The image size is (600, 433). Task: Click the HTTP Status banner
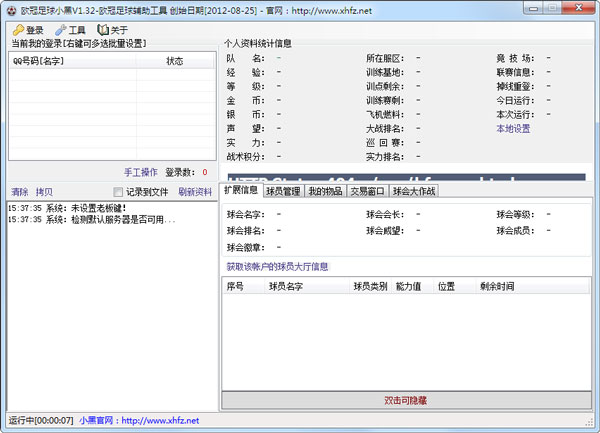(406, 177)
